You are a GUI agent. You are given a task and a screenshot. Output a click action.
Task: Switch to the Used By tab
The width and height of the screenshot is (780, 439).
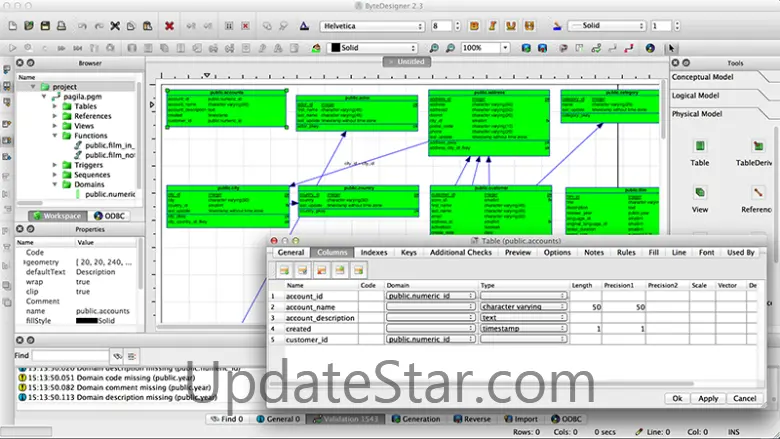pyautogui.click(x=741, y=253)
